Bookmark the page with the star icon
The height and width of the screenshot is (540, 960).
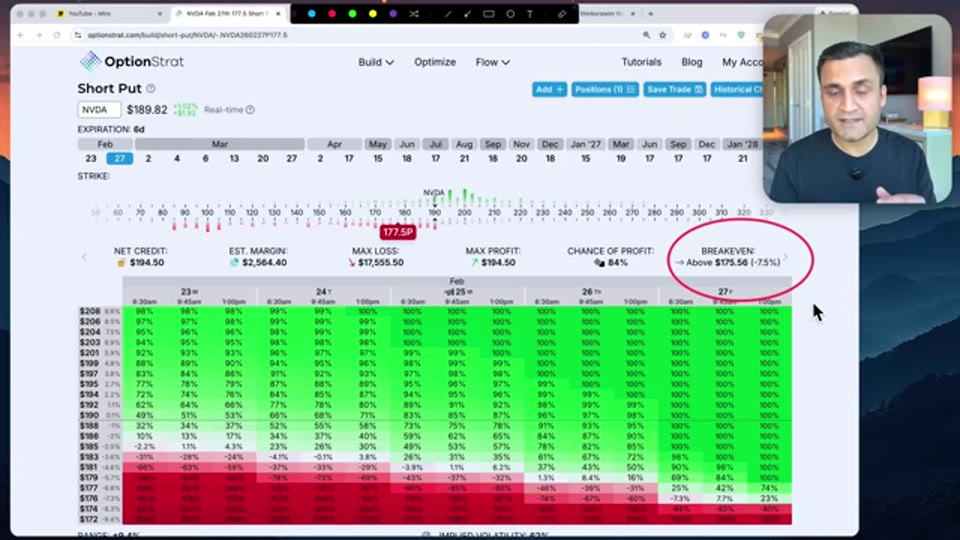662,35
